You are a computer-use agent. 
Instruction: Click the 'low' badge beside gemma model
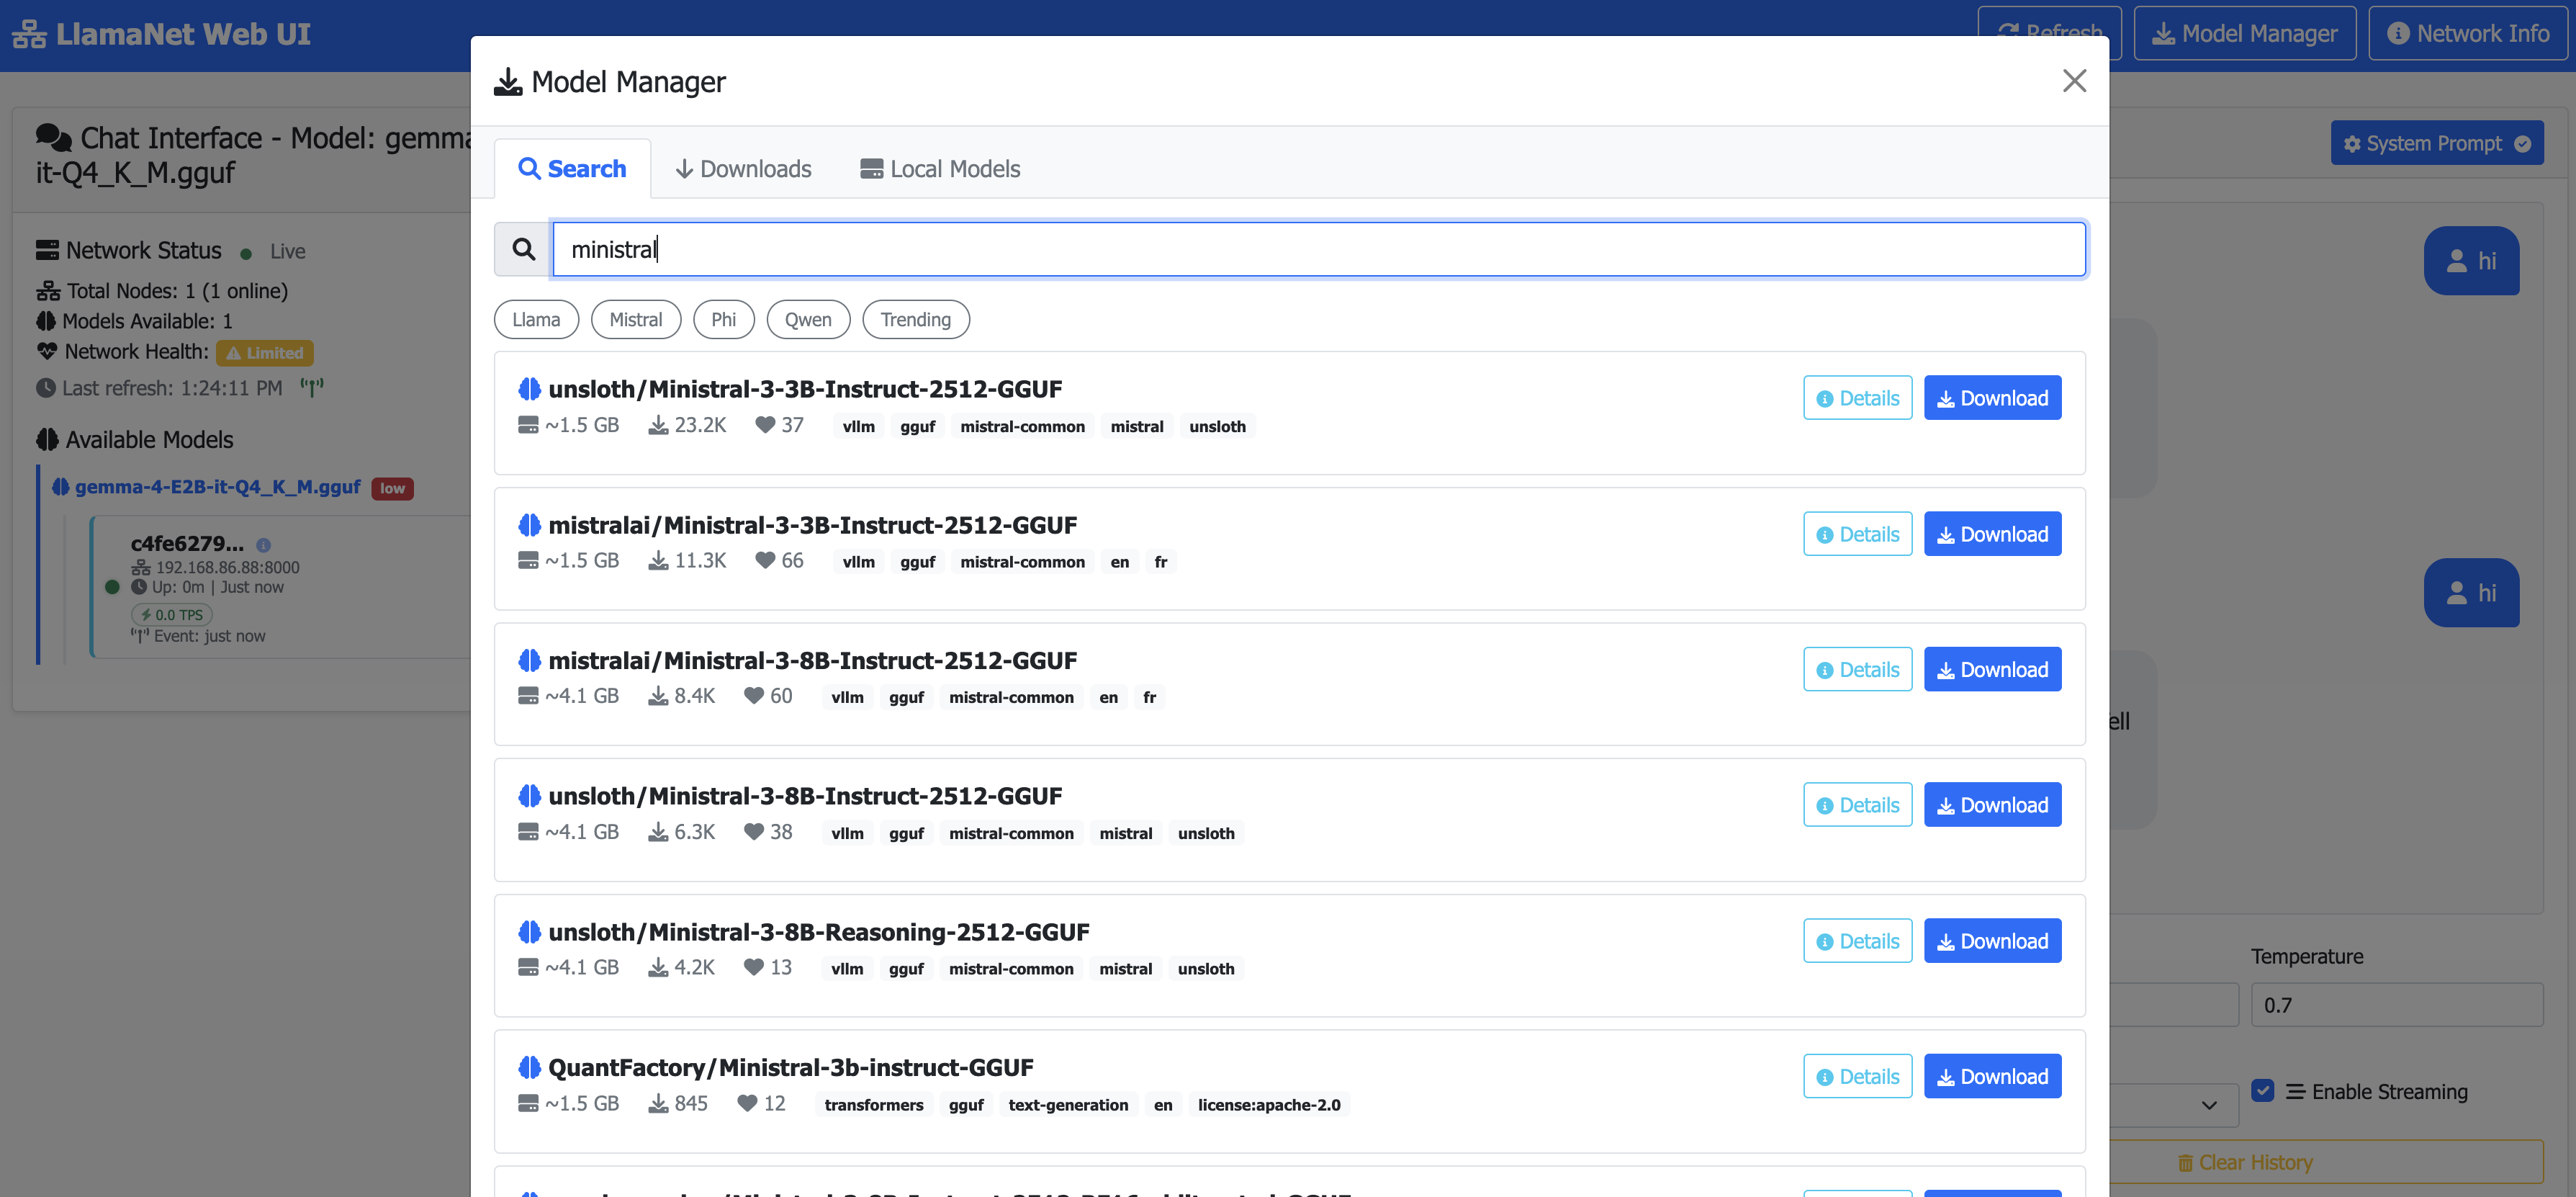pyautogui.click(x=392, y=488)
